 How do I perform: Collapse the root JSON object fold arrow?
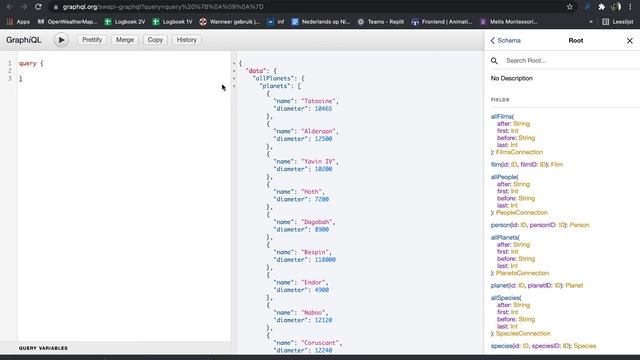(x=234, y=63)
